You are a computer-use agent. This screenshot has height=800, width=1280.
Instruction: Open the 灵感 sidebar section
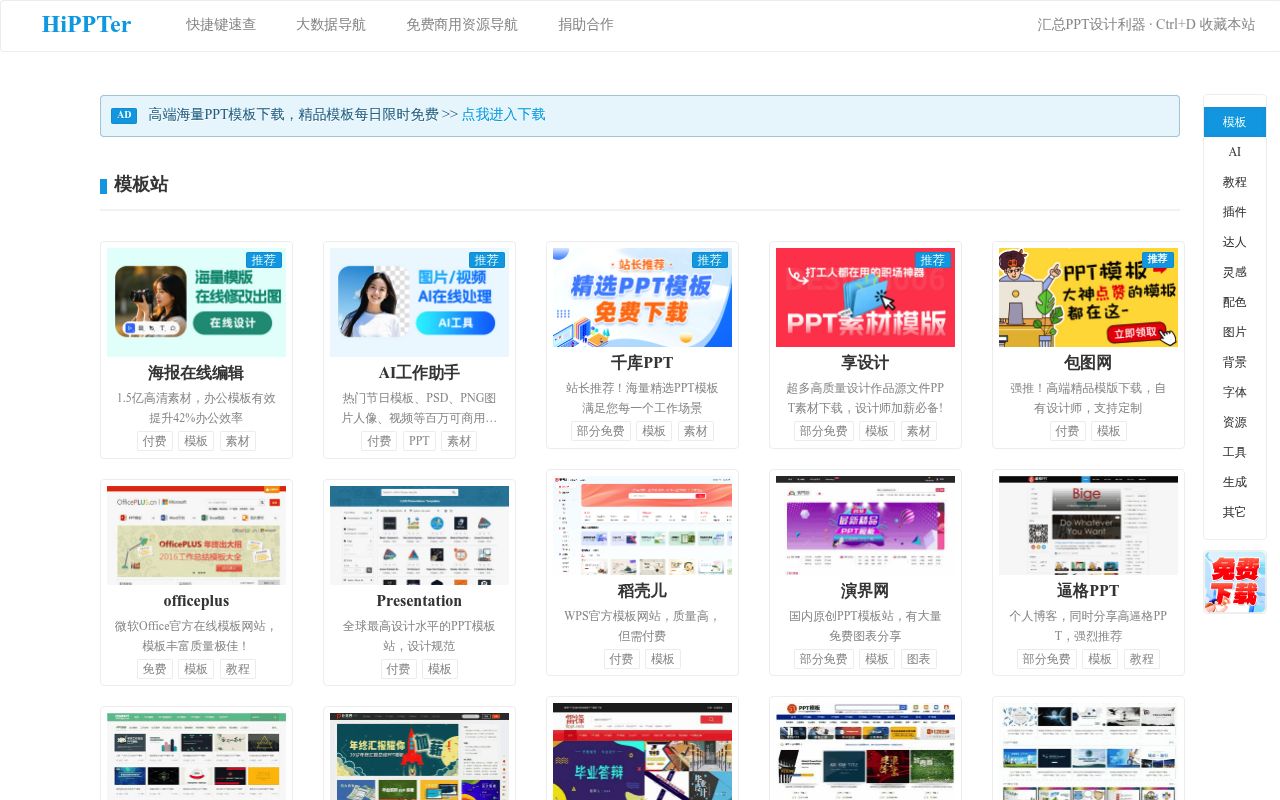click(1235, 272)
